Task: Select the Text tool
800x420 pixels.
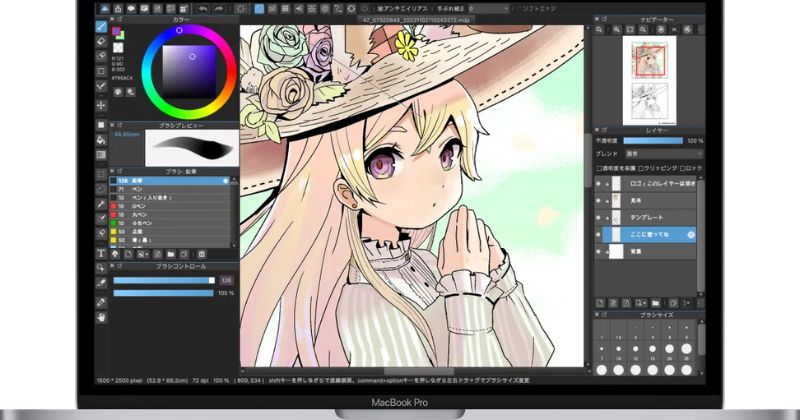Action: pyautogui.click(x=101, y=253)
